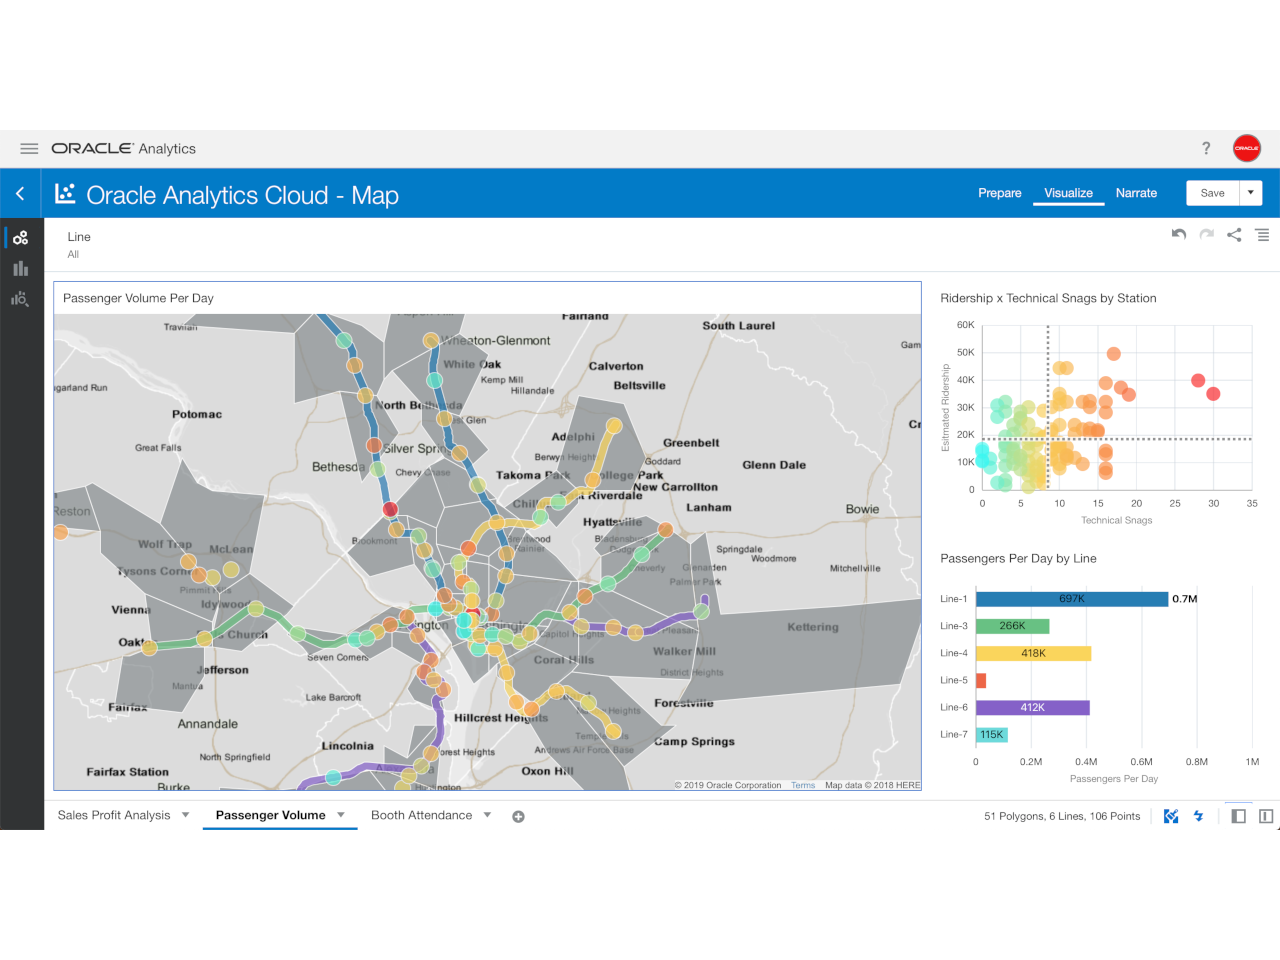Viewport: 1280px width, 960px height.
Task: Select the Line-5 small red bar
Action: (x=981, y=680)
